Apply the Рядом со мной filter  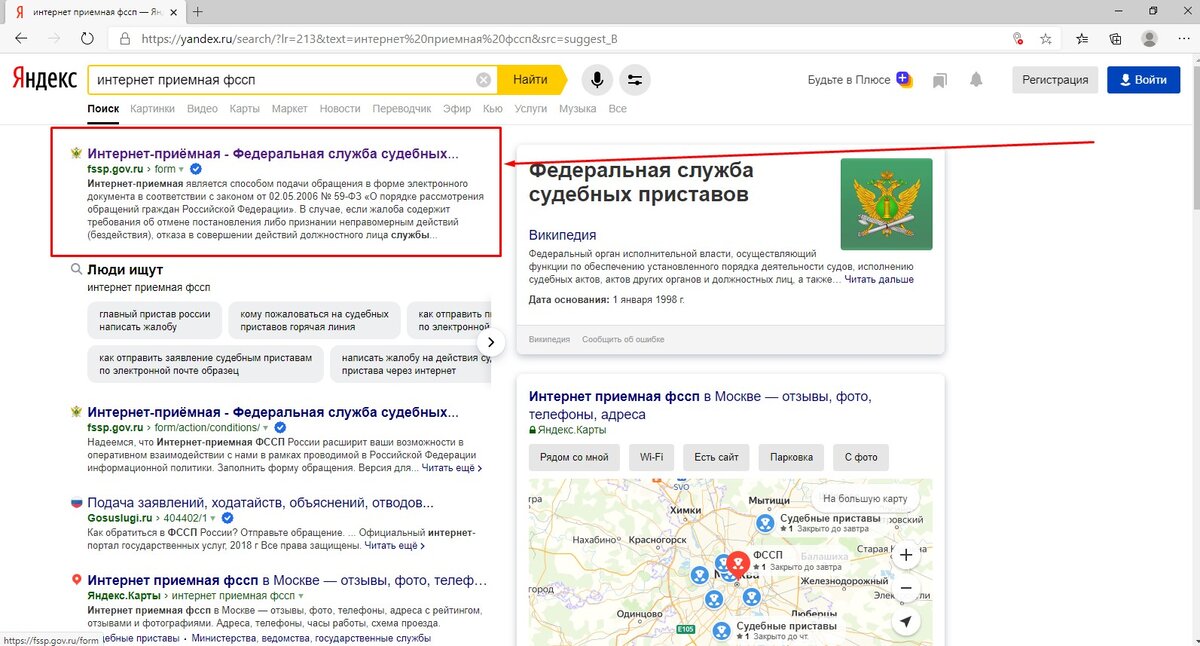pyautogui.click(x=574, y=457)
